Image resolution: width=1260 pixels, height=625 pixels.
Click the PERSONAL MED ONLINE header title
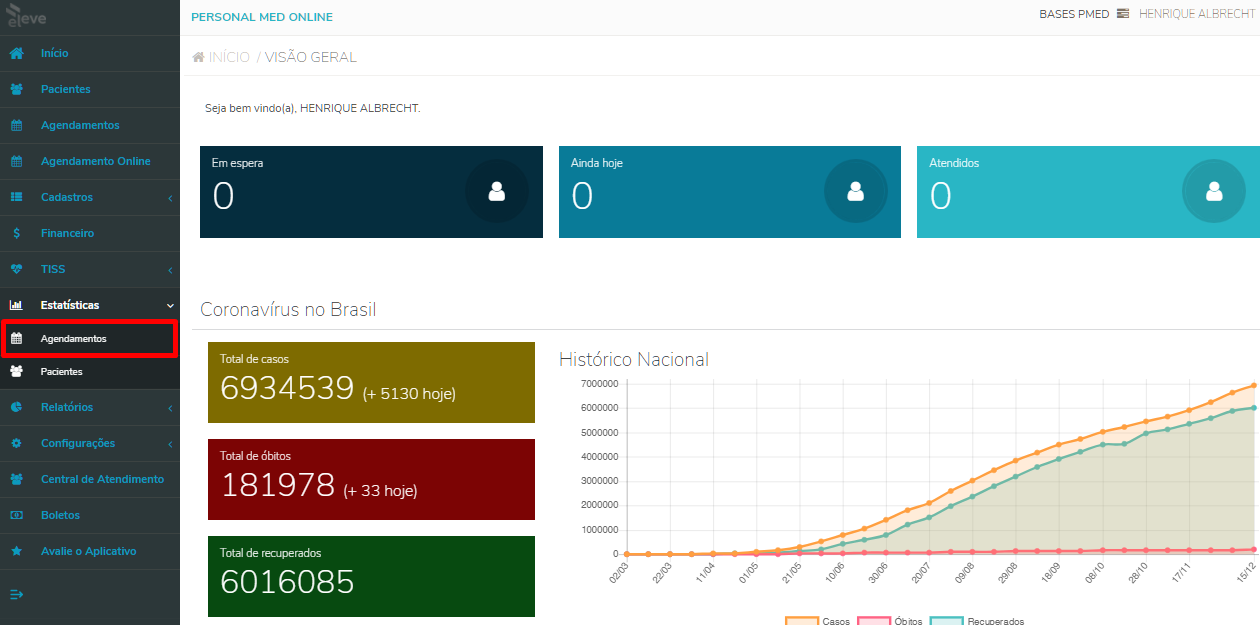[262, 17]
